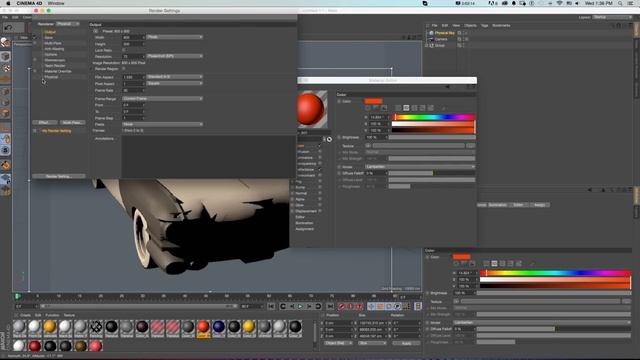Open macOS Spotlight search icon
Image resolution: width=640 pixels, height=360 pixels.
click(620, 3)
